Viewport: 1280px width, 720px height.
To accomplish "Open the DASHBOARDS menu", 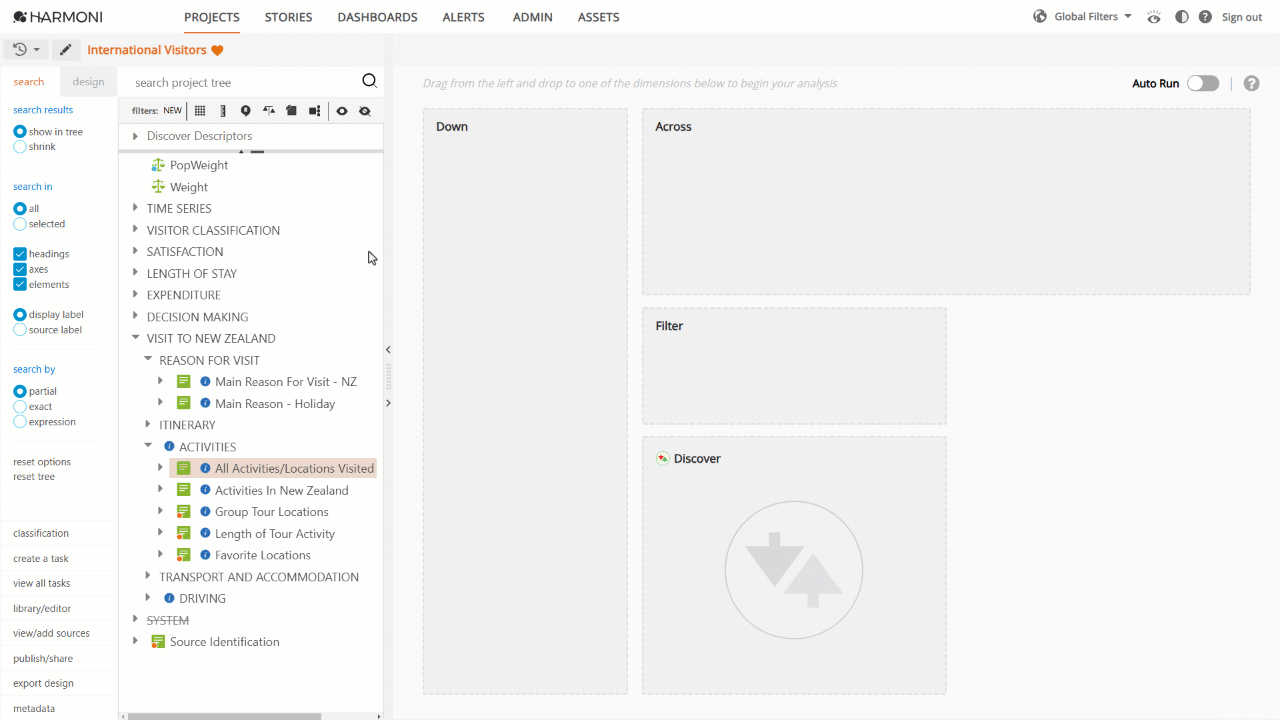I will click(x=377, y=17).
